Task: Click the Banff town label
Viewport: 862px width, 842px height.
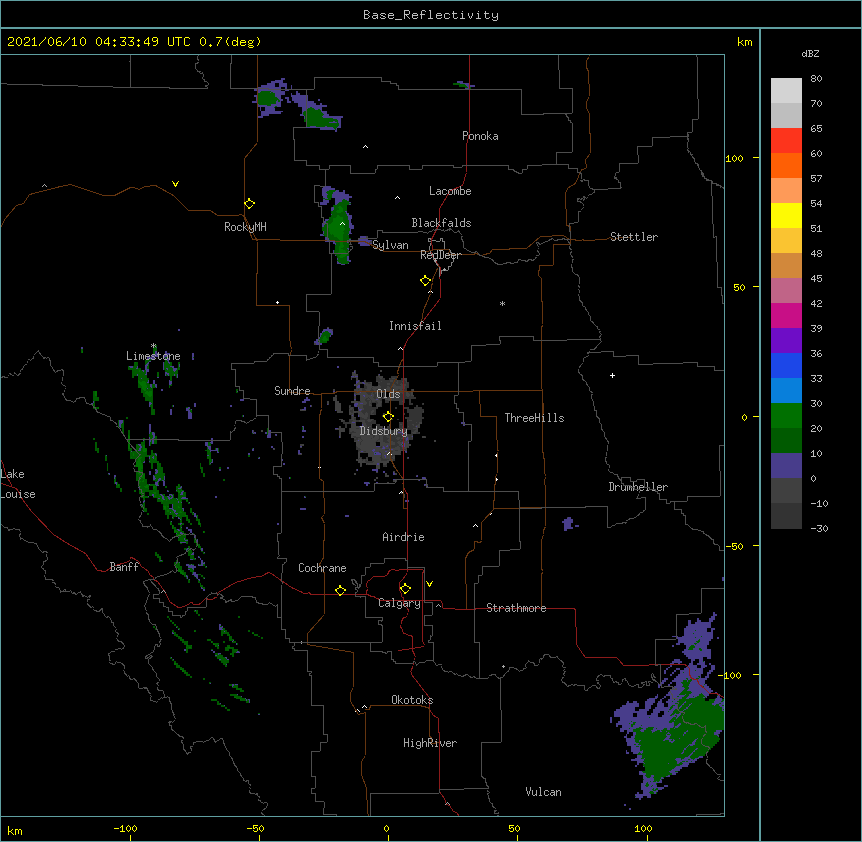Action: 124,567
